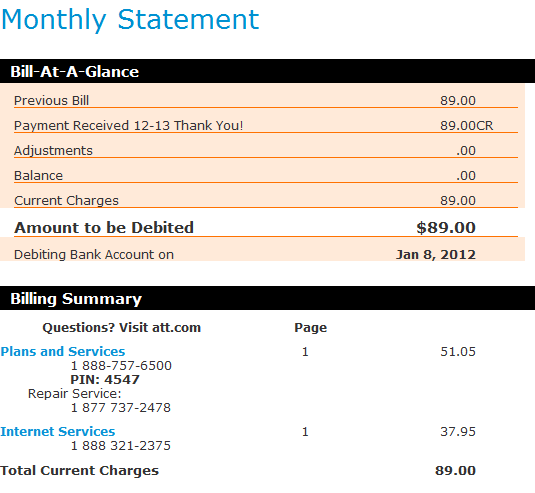Click the Balance label
Screen dimensions: 535x493
pos(39,176)
